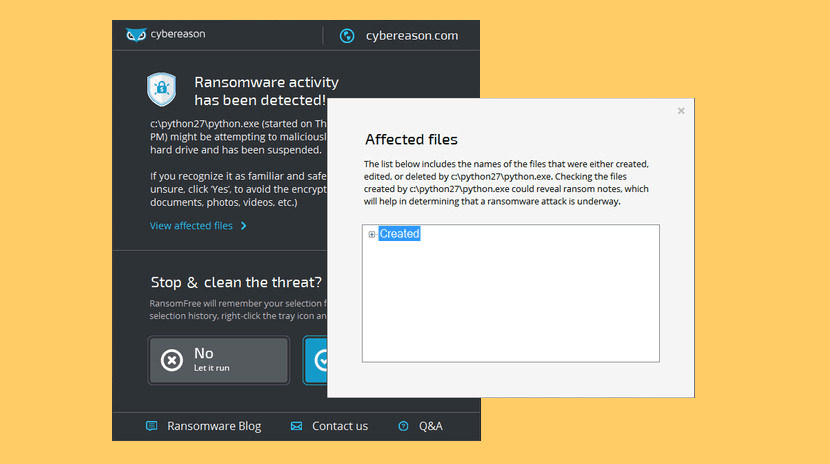This screenshot has width=830, height=464.
Task: Select the Created item in the file tree
Action: (399, 233)
